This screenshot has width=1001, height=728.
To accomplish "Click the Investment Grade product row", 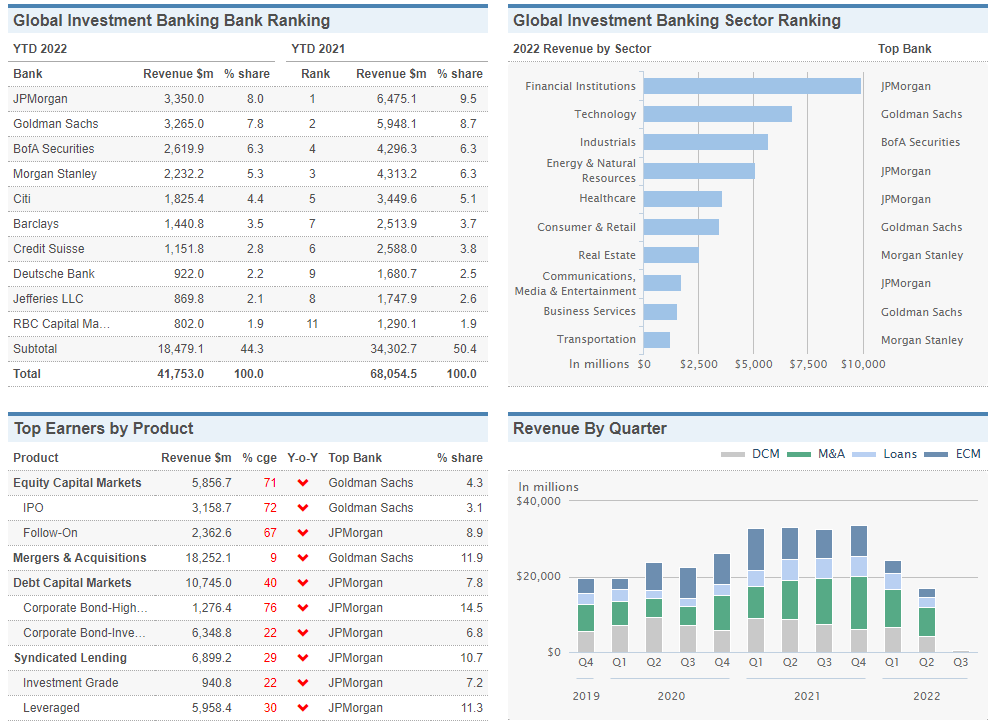I will tap(248, 683).
